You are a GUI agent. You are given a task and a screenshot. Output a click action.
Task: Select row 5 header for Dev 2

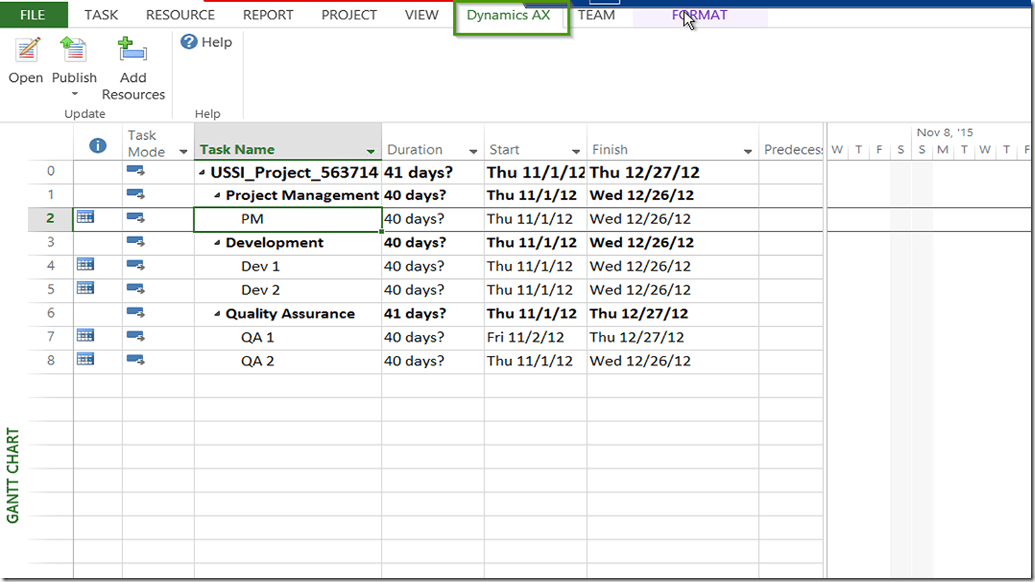(x=50, y=289)
